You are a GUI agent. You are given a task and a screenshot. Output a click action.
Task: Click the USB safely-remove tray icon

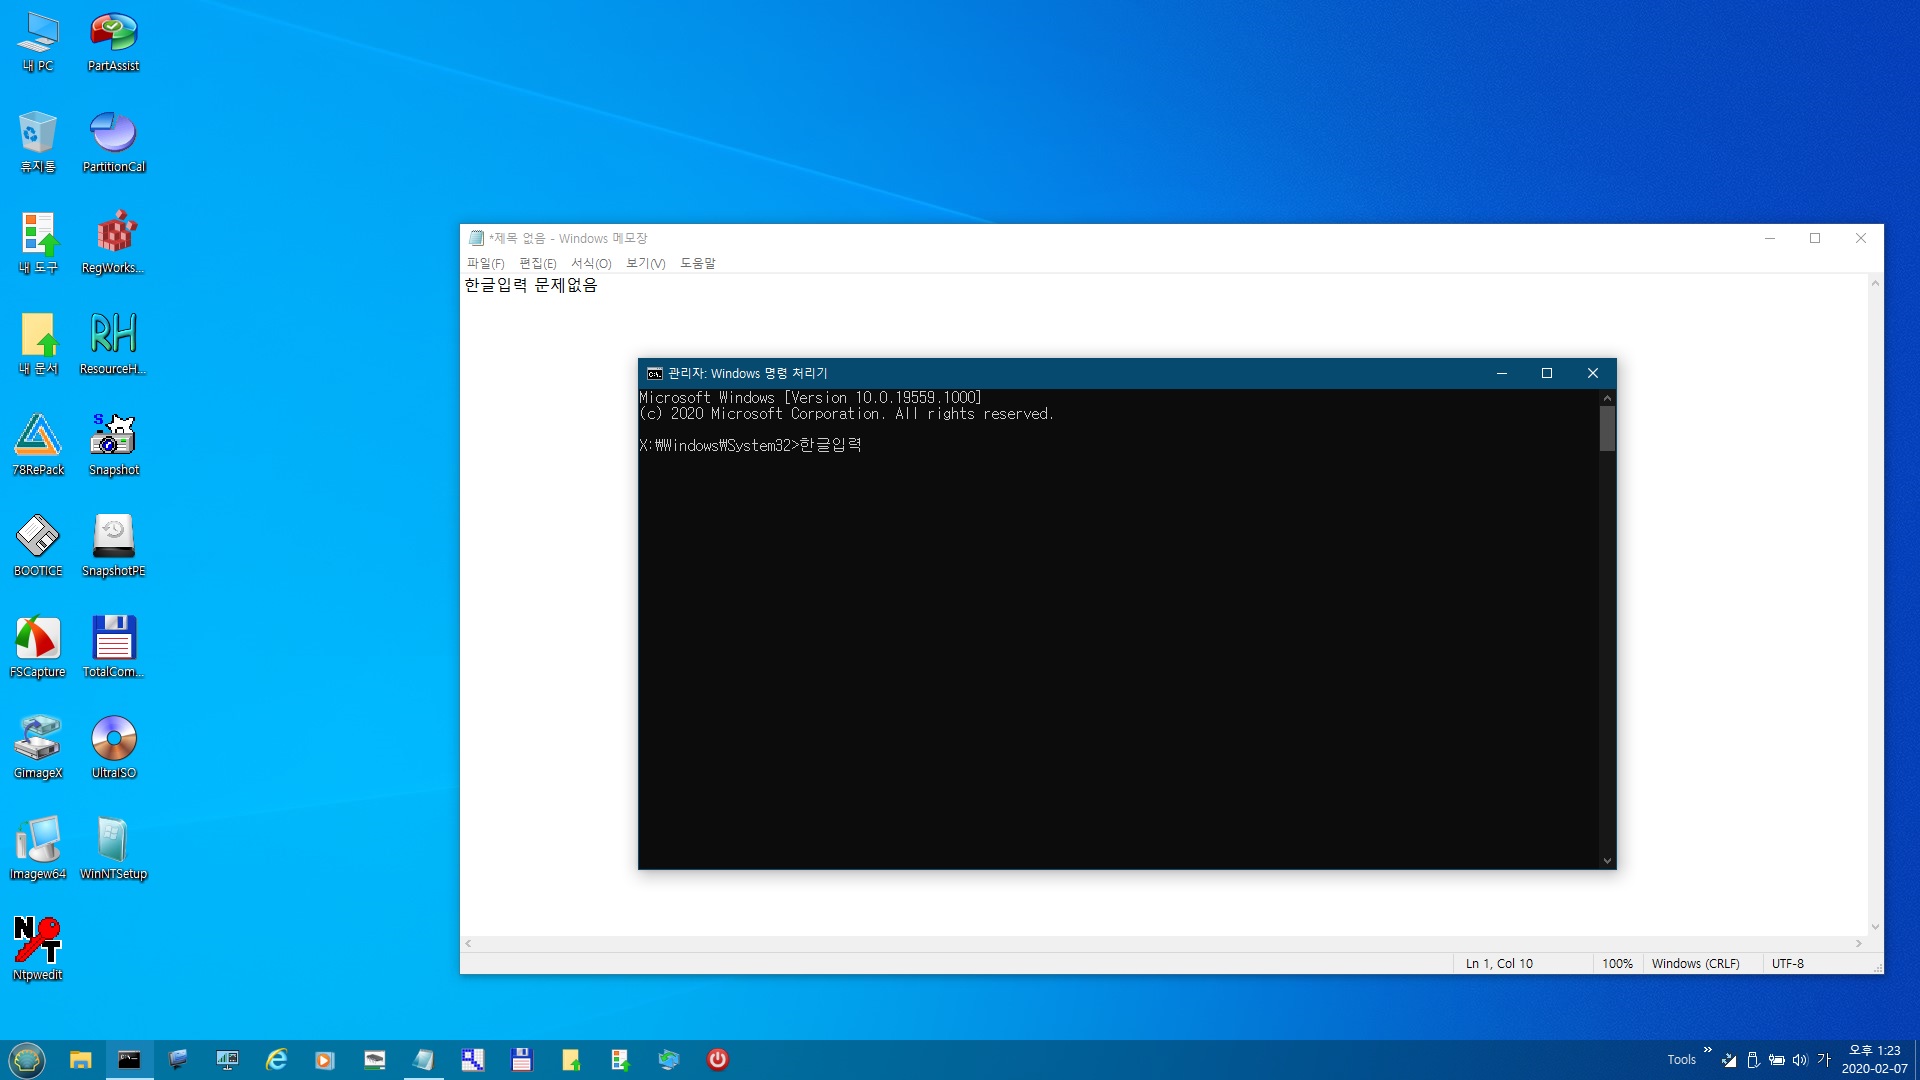point(1752,1060)
